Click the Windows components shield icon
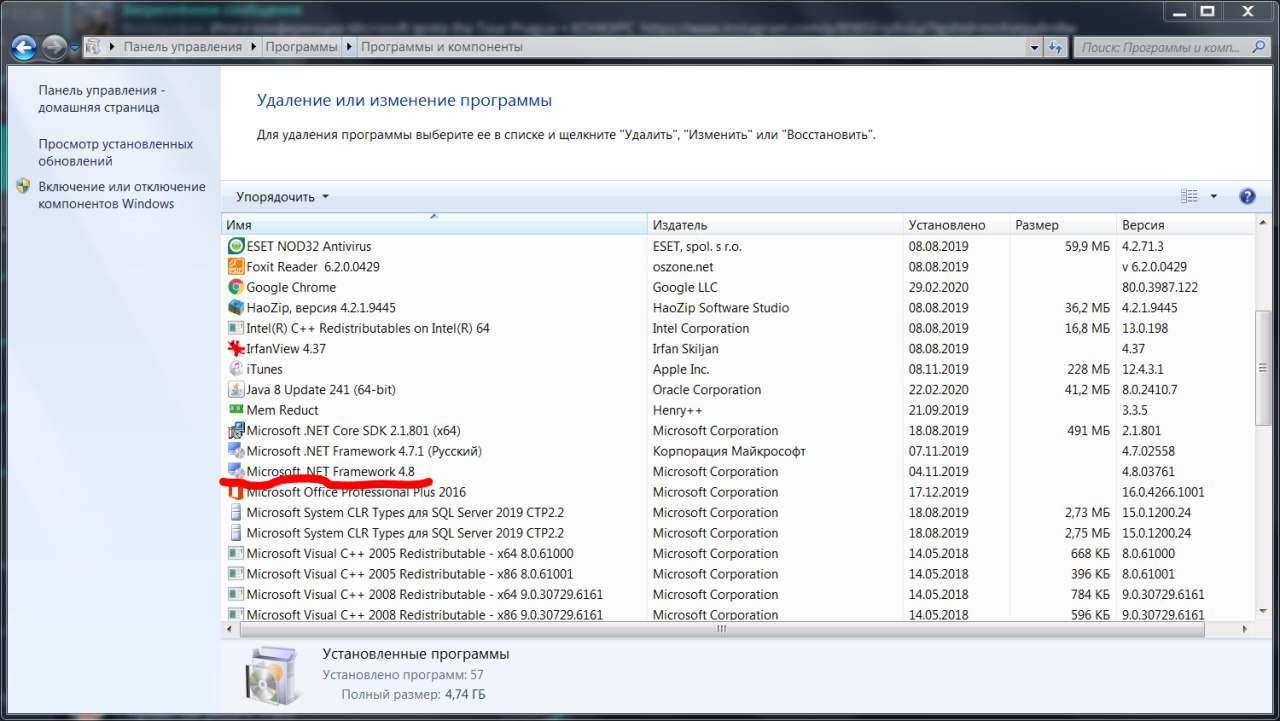The width and height of the screenshot is (1280, 721). tap(23, 187)
